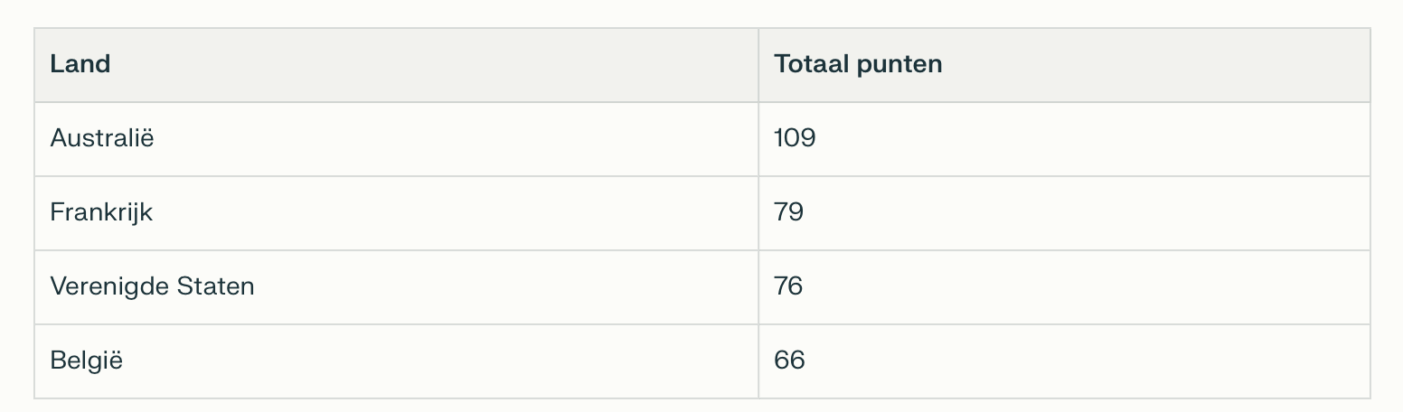Click the word 'Totaal' in the header

click(812, 65)
